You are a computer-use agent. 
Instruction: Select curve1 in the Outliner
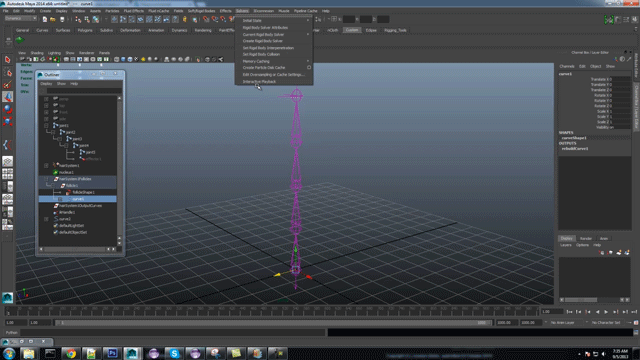click(x=78, y=199)
